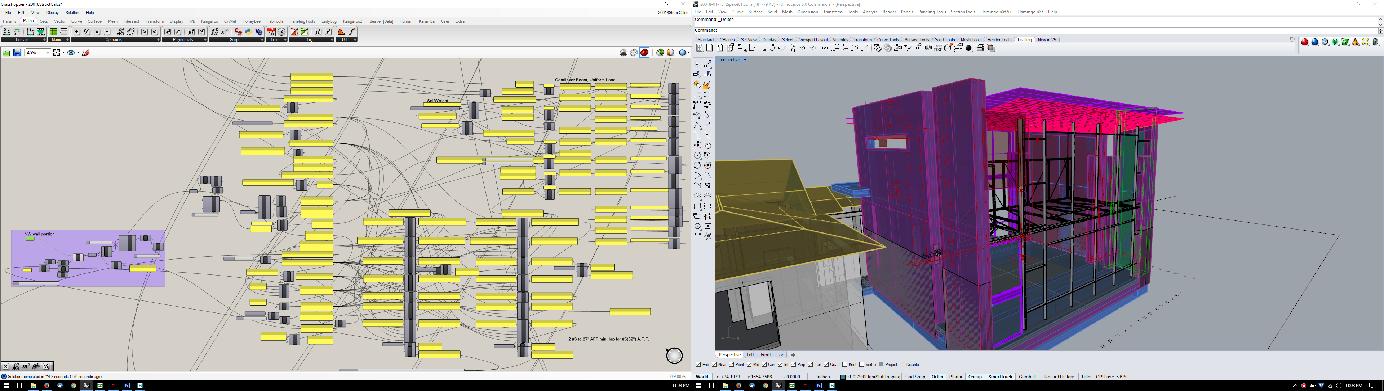Toggle SmartTrack in Rhino status bar
Viewport: 1384px width, 391px height.
(x=1000, y=376)
